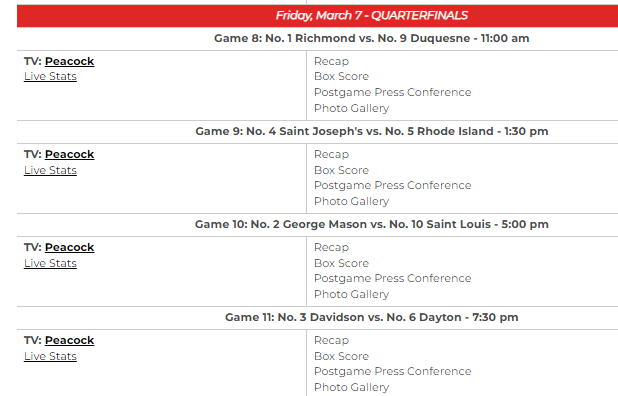Viewport: 618px width, 396px height.
Task: Open Live Stats for Saint Joseph's game
Action: [x=50, y=170]
